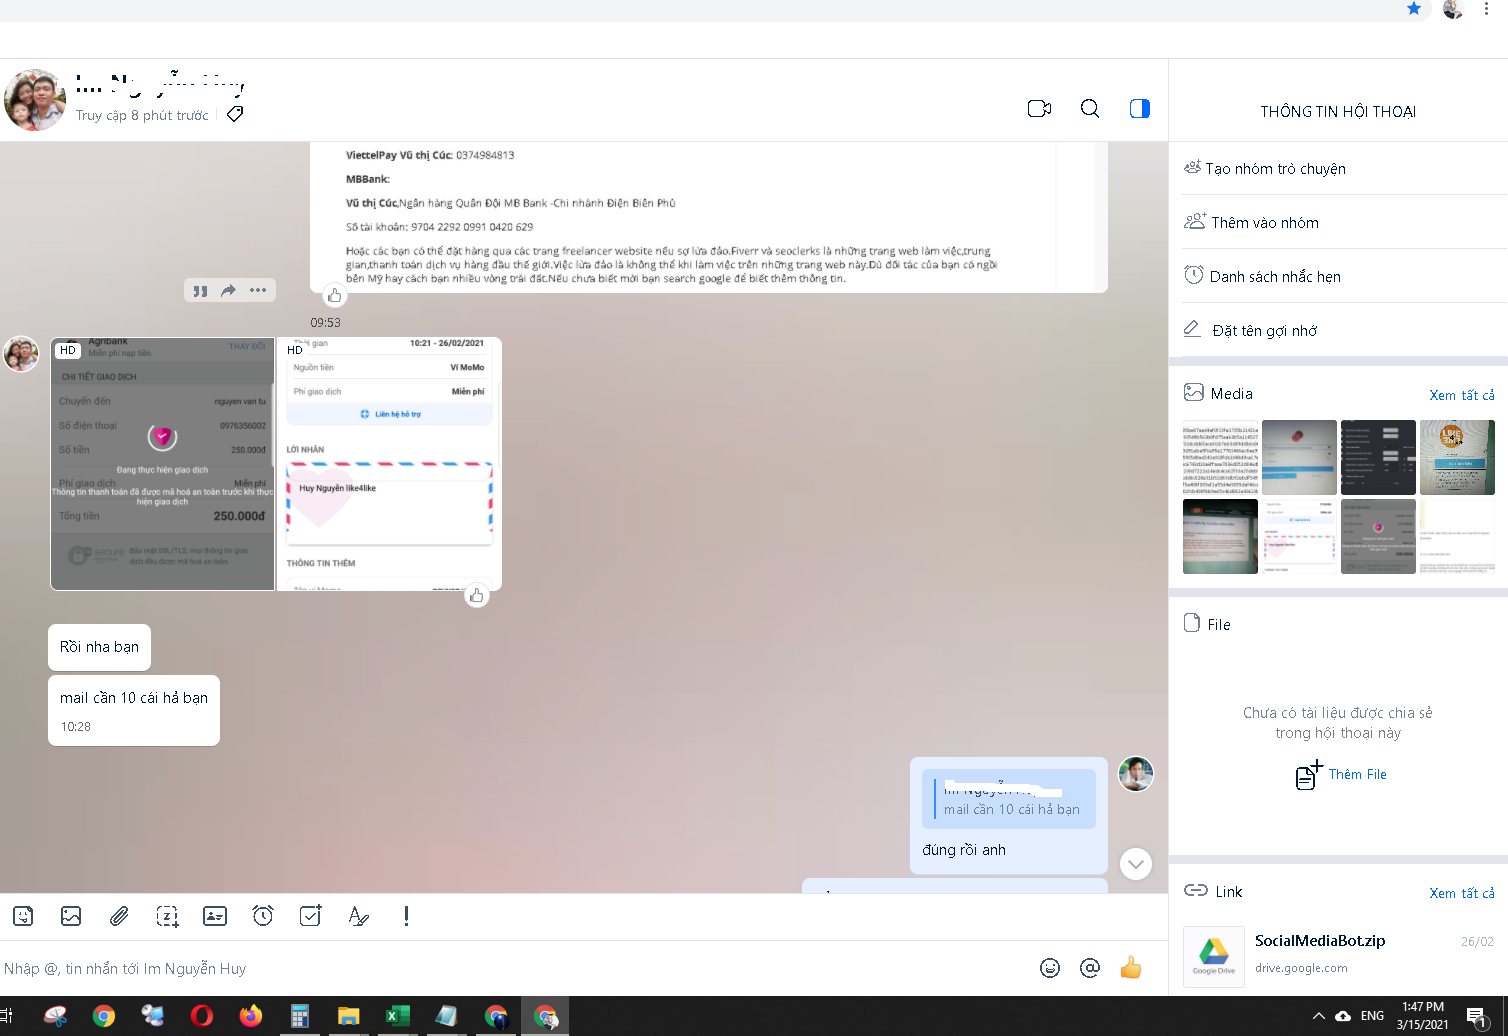This screenshot has width=1508, height=1036.
Task: Quote the bank info message
Action: (200, 290)
